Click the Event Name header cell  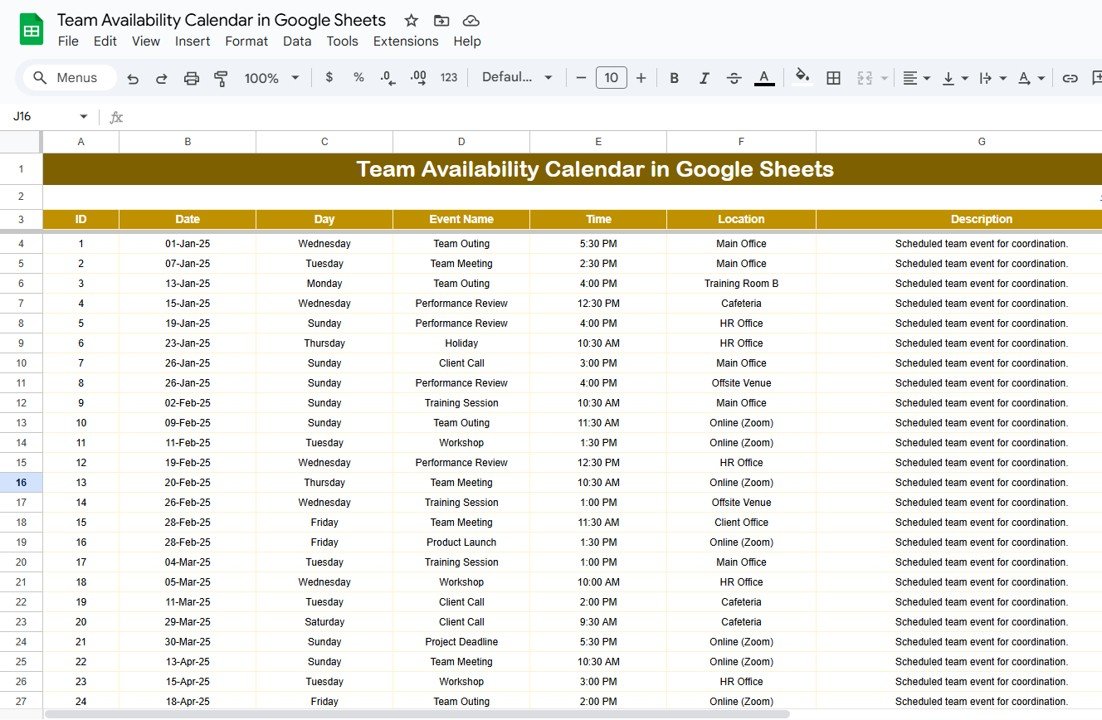[461, 219]
